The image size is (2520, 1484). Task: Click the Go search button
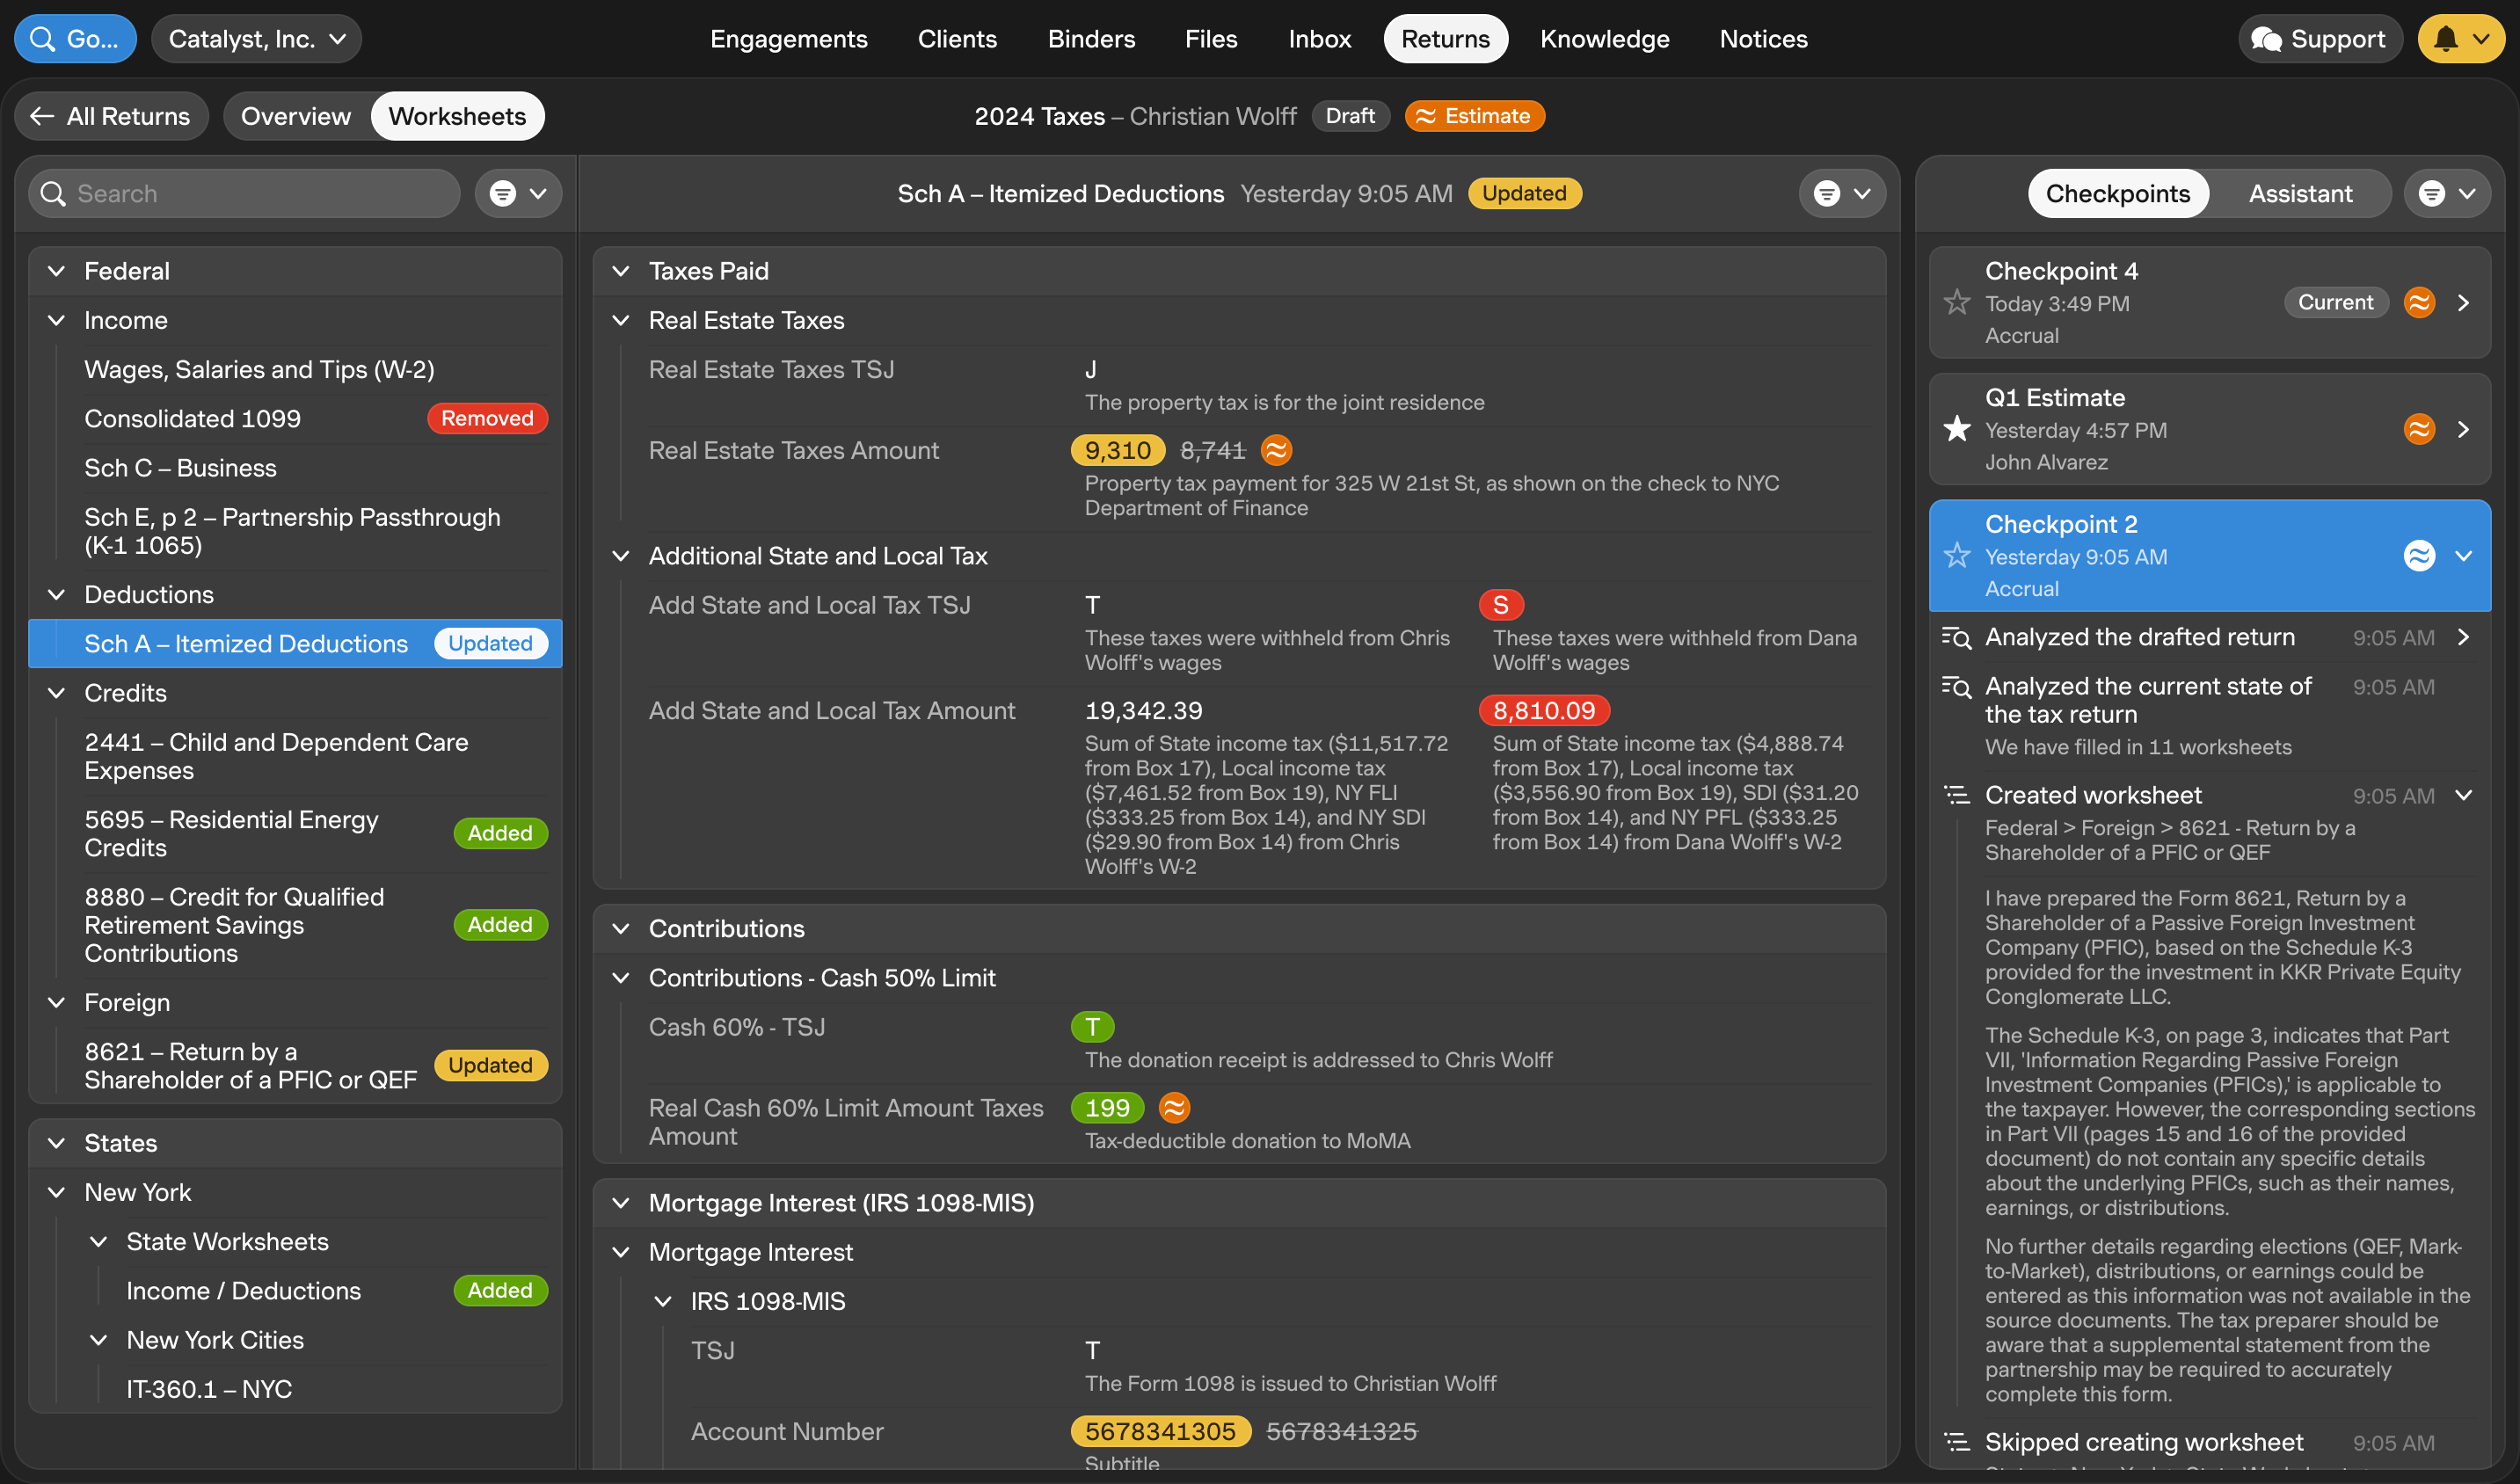pos(75,39)
